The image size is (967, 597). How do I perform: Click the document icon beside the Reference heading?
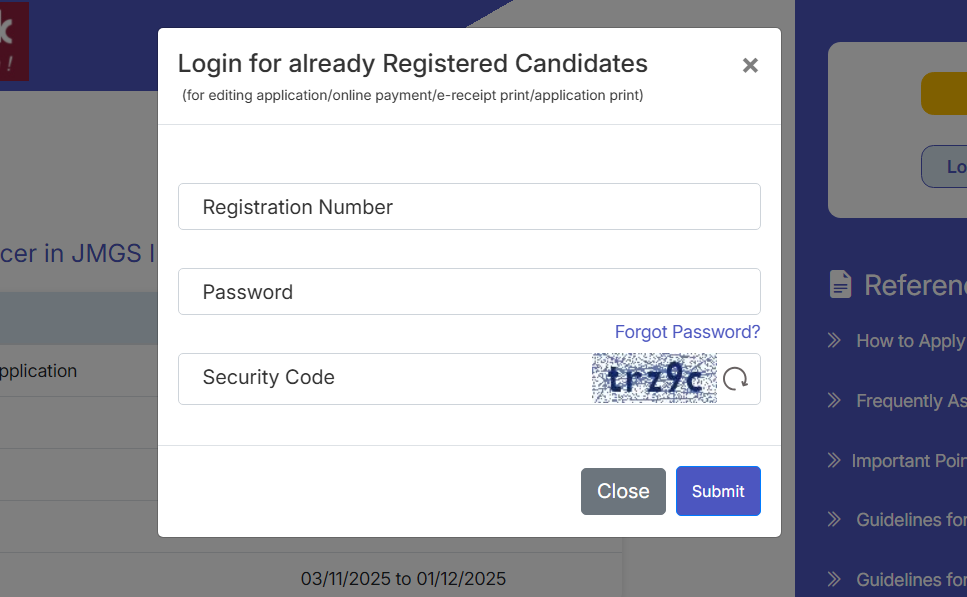[841, 284]
